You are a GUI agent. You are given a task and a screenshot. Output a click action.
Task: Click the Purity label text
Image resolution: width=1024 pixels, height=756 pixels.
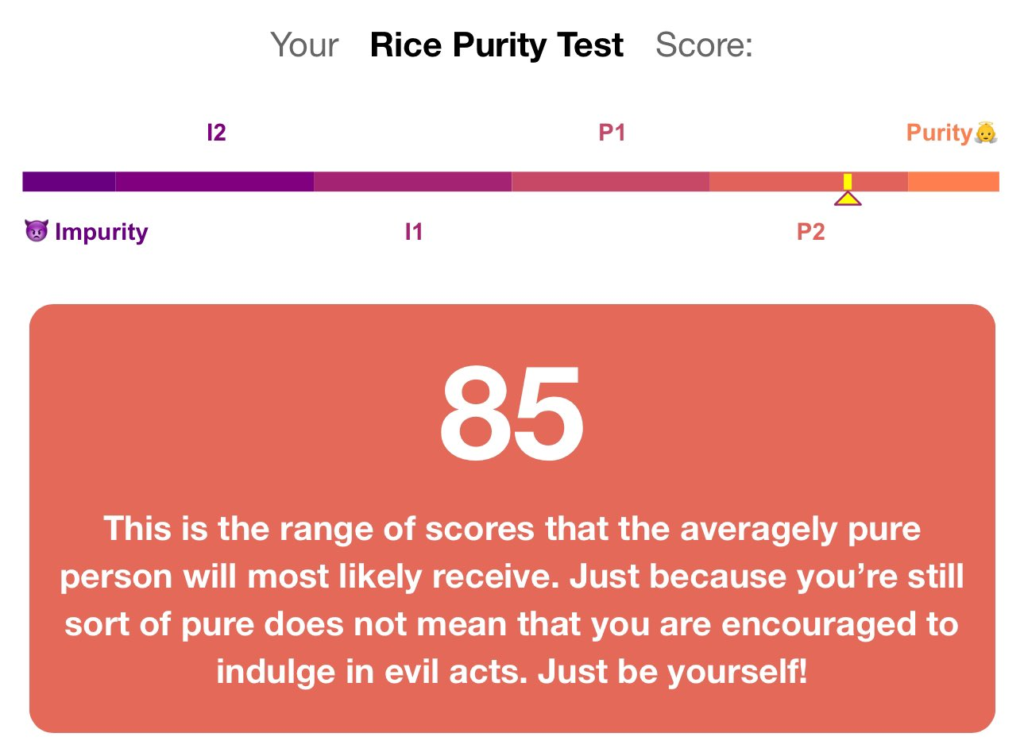tap(939, 133)
